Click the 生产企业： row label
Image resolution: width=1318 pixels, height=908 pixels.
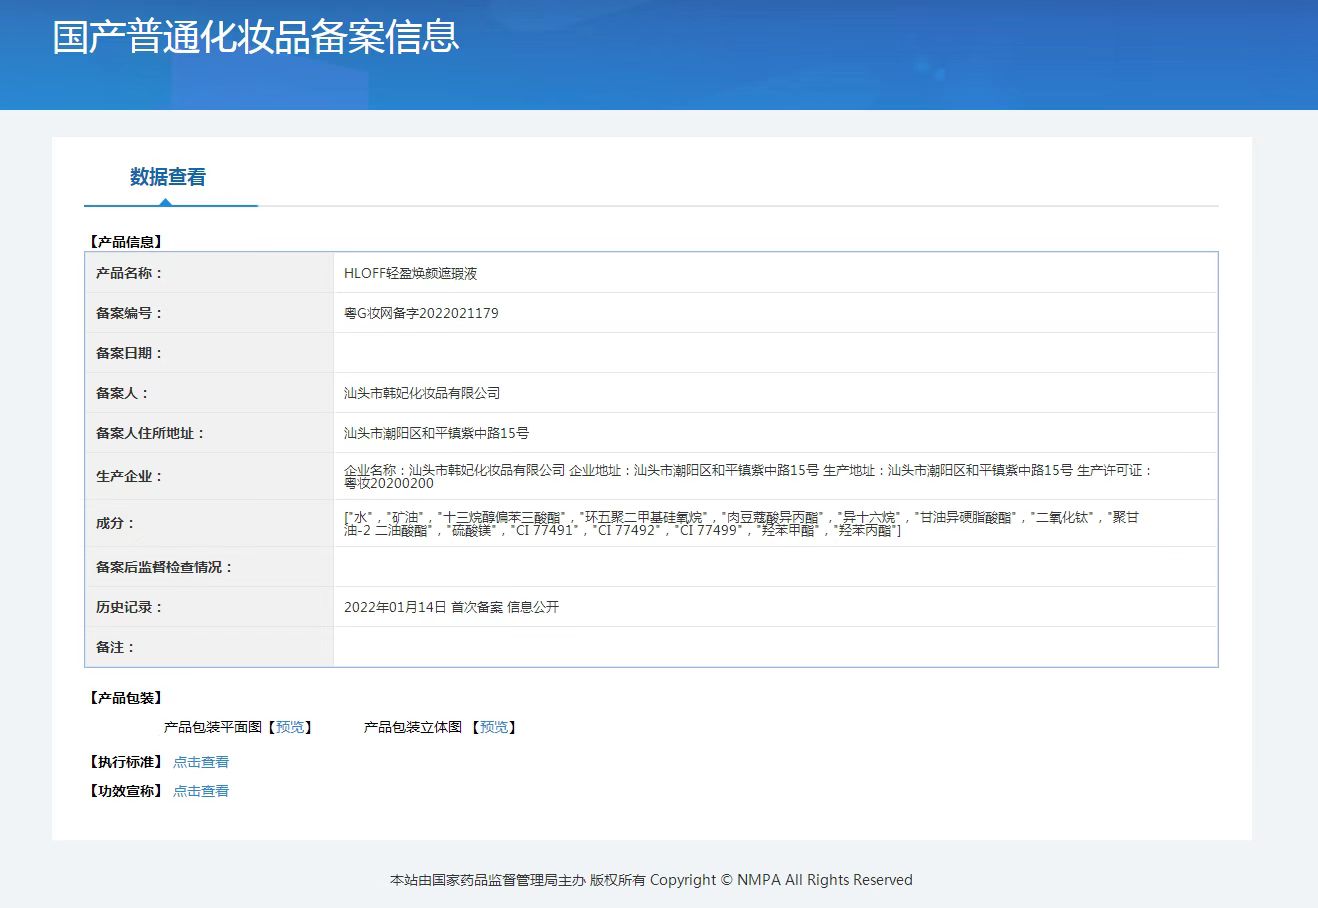tap(129, 476)
